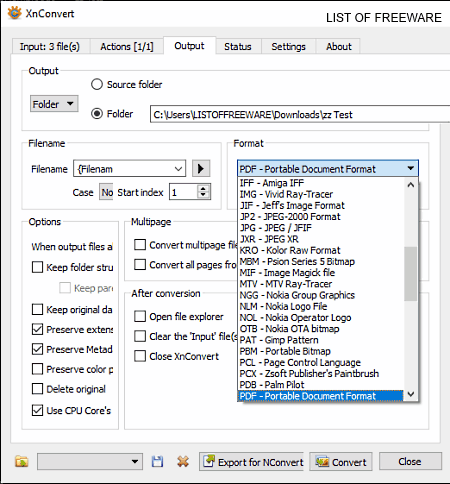Click the output folder path field
The image size is (450, 484).
[x=300, y=114]
